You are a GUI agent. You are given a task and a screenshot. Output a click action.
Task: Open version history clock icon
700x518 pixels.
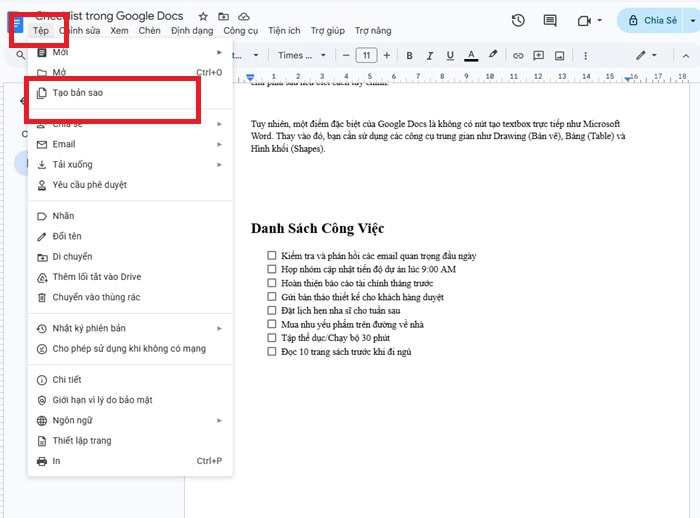pos(518,20)
